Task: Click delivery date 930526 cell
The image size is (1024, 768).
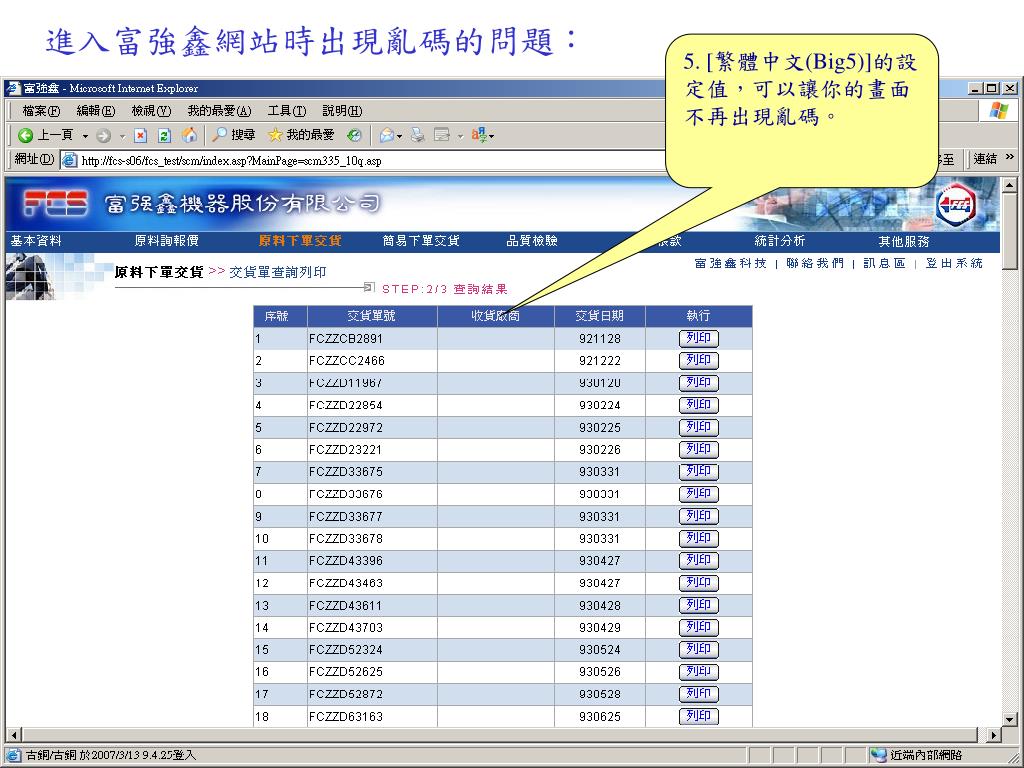Action: (600, 672)
